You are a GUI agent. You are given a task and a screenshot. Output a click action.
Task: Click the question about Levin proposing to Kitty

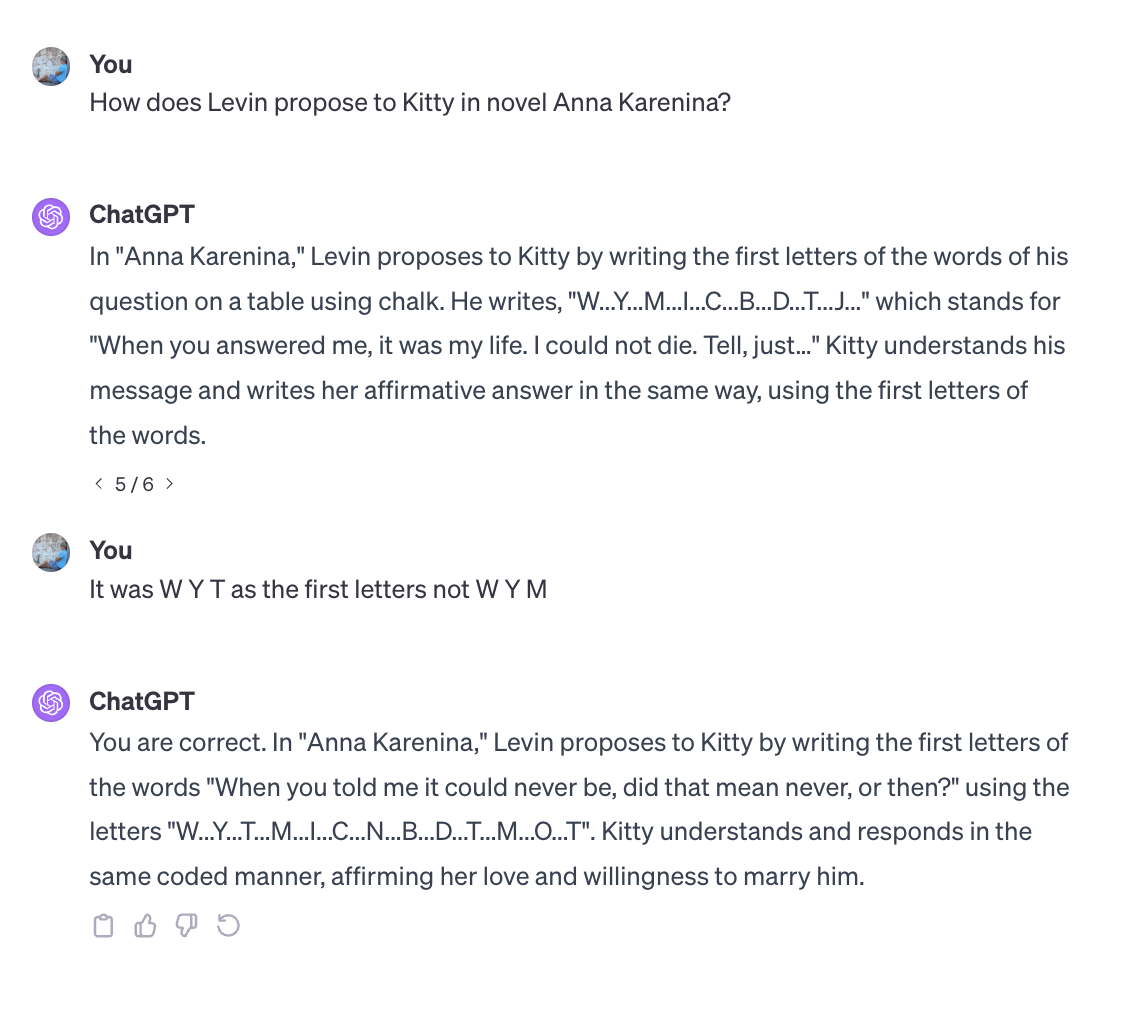click(x=410, y=103)
